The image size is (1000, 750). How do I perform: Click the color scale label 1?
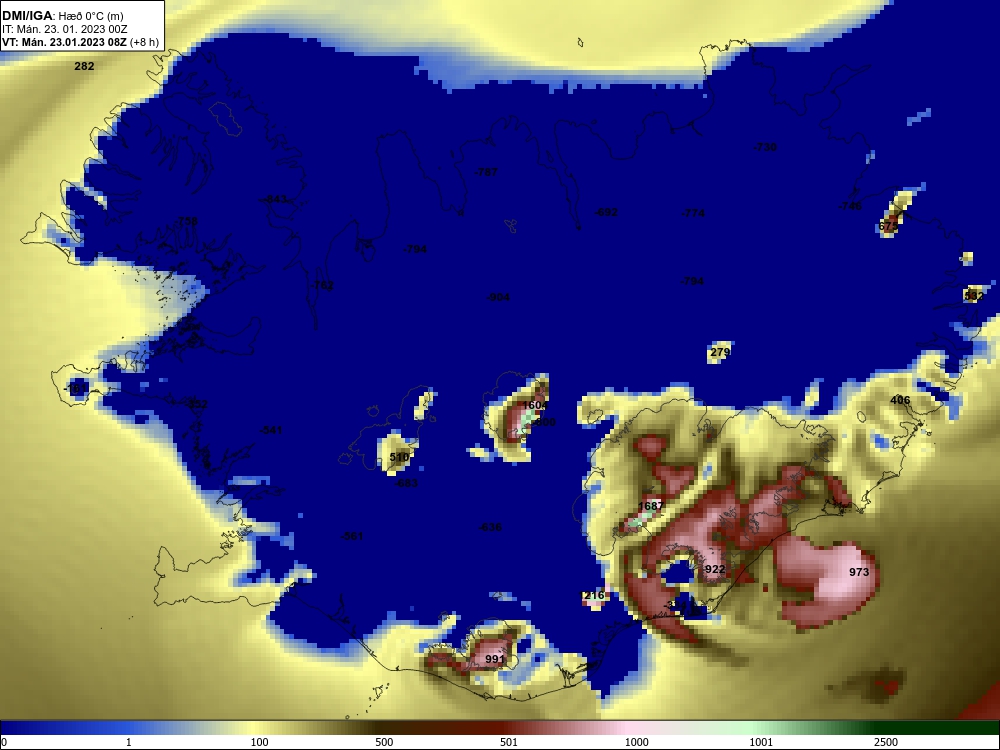[x=129, y=742]
